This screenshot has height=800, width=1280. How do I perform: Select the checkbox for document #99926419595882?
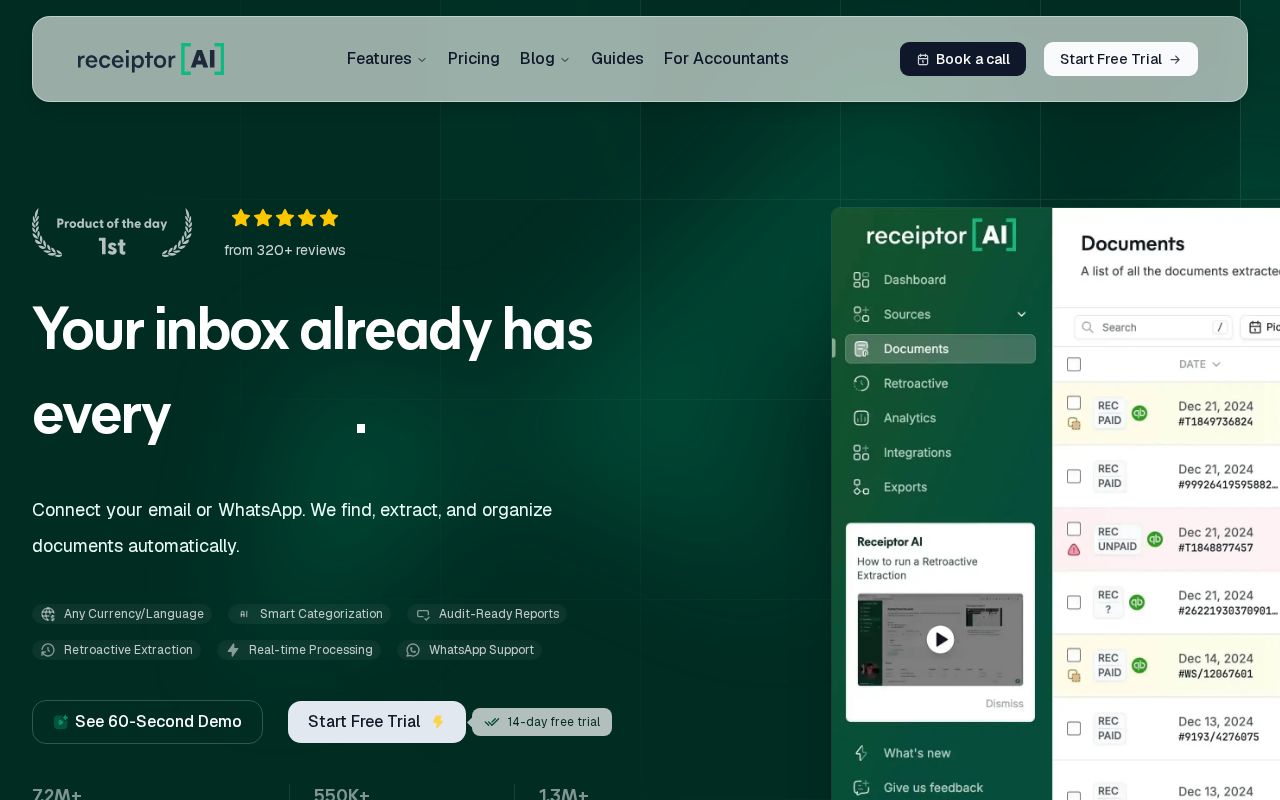point(1074,476)
